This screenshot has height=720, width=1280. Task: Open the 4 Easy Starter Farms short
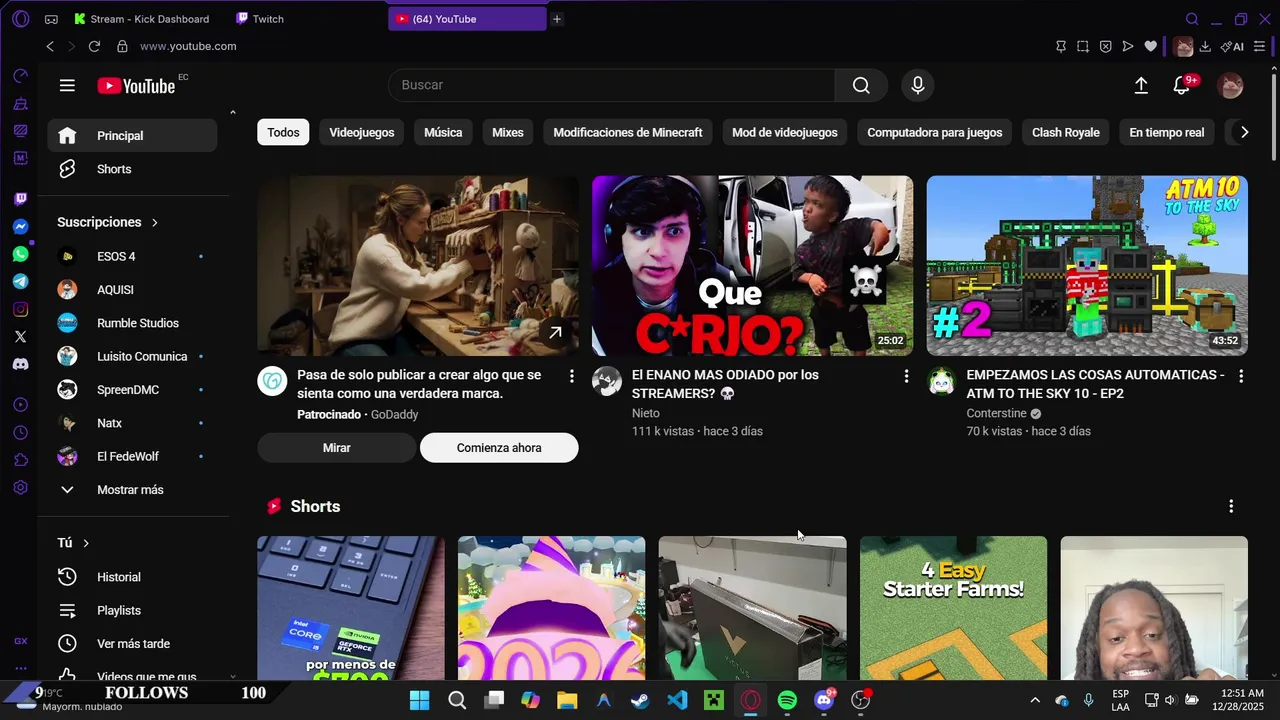953,608
